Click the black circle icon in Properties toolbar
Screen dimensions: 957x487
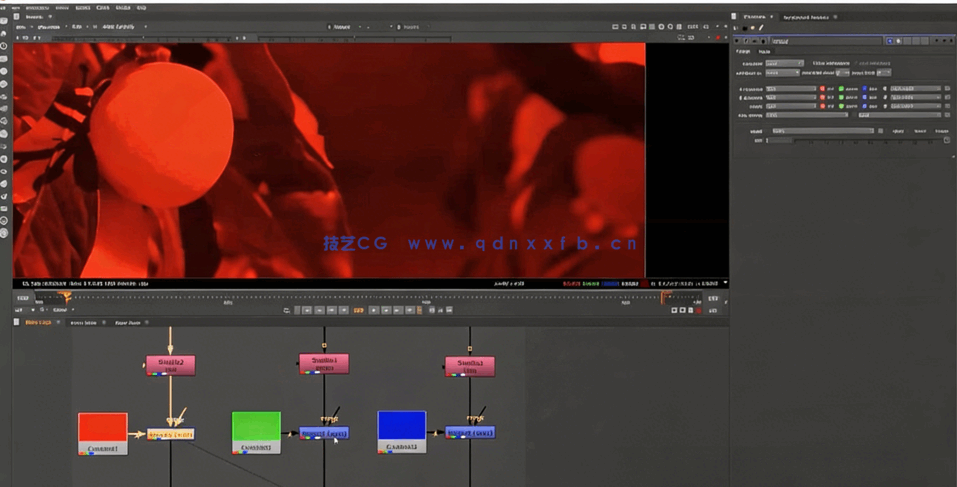[x=745, y=28]
